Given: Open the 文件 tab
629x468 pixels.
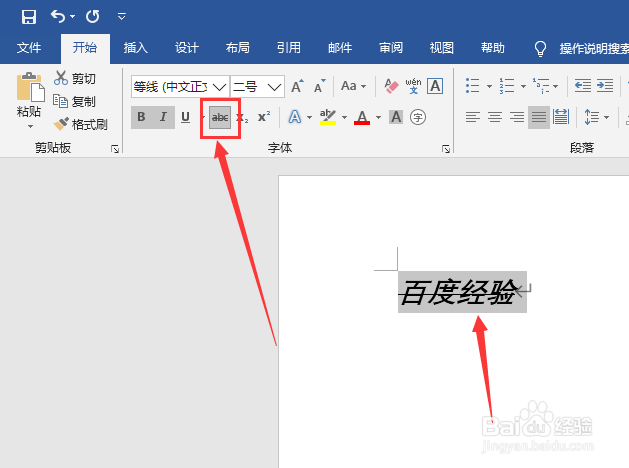Looking at the screenshot, I should [29, 48].
